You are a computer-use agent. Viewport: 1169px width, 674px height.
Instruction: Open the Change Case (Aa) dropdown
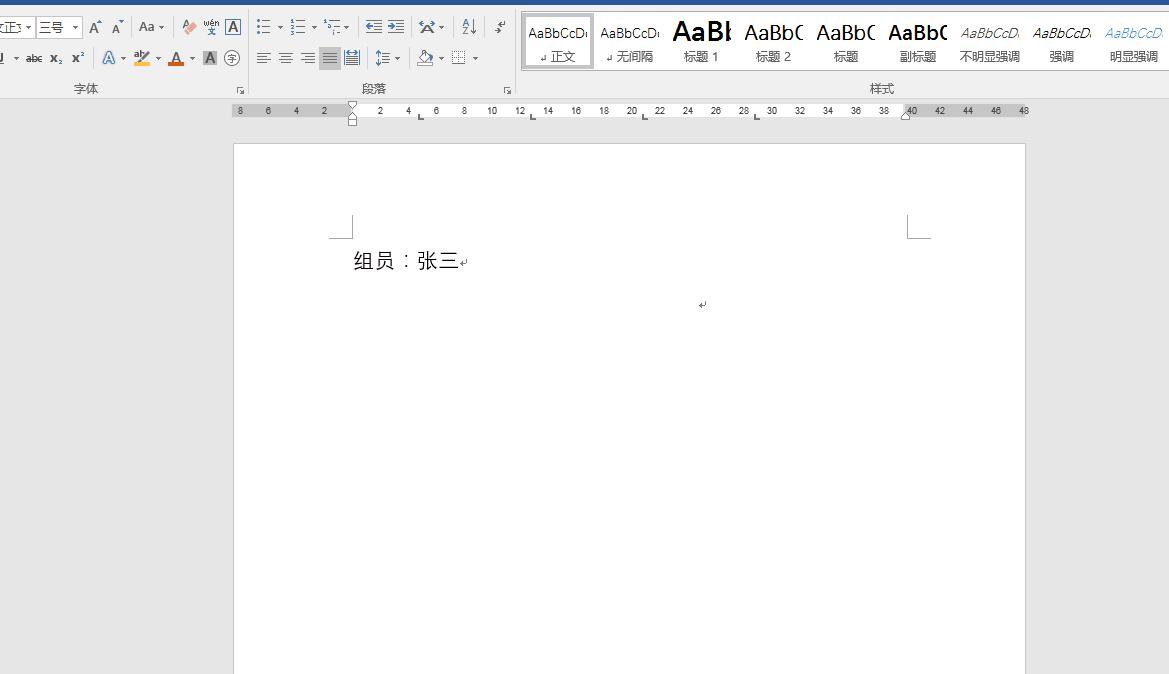pyautogui.click(x=151, y=28)
